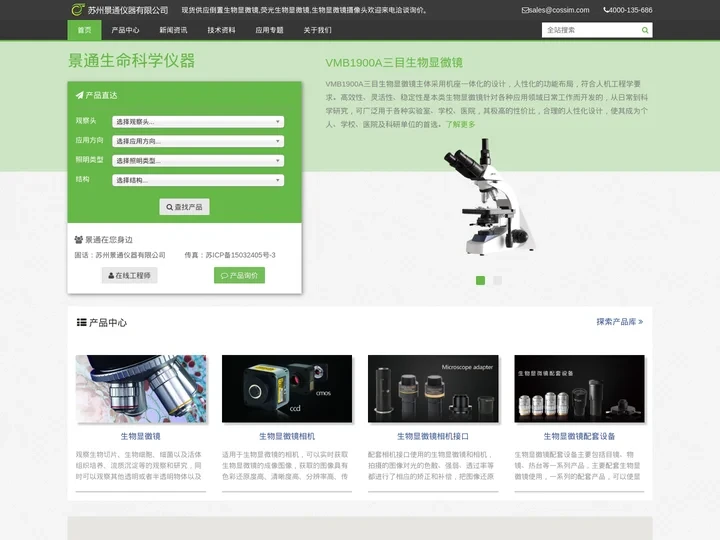Select the second gray carousel indicator
The height and width of the screenshot is (540, 720).
[497, 280]
